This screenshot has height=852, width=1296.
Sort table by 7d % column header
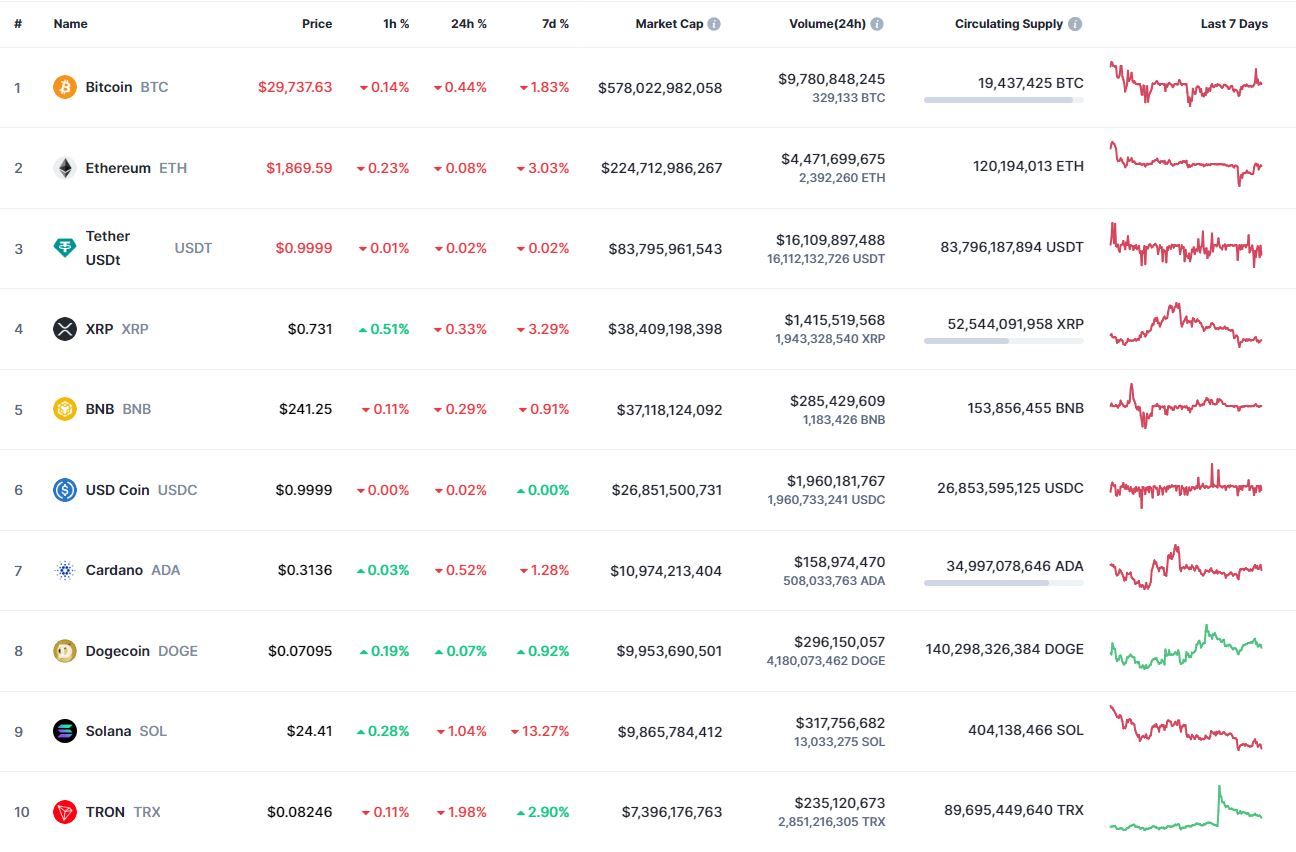click(x=555, y=24)
